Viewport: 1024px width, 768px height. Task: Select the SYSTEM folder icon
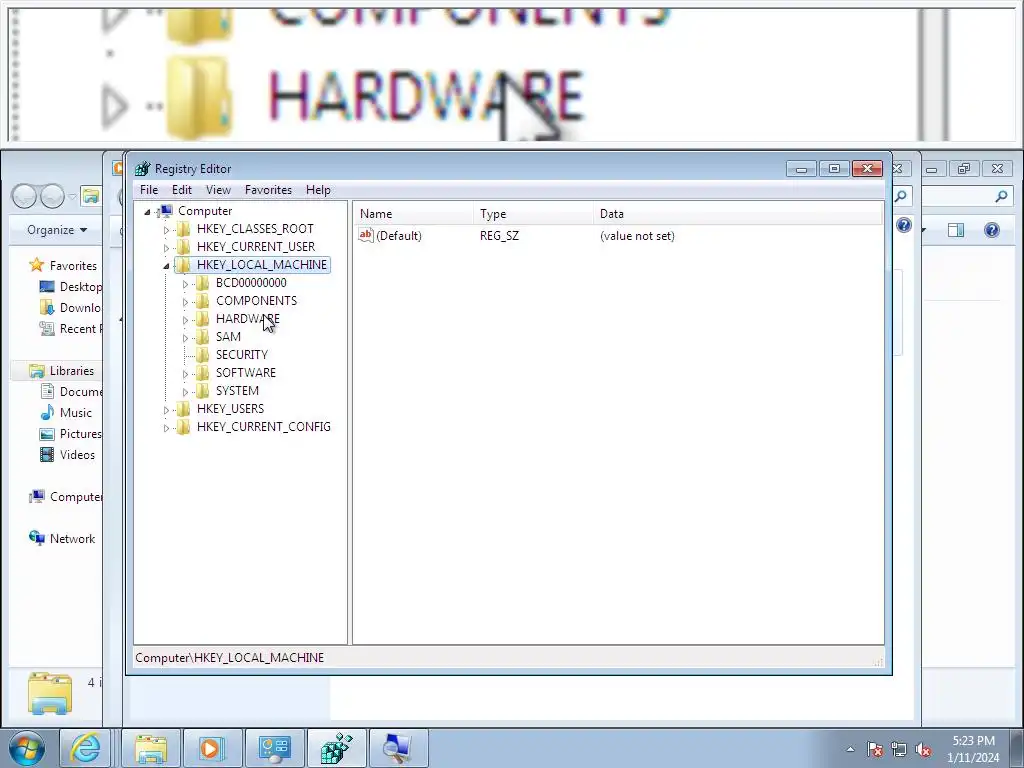(202, 390)
